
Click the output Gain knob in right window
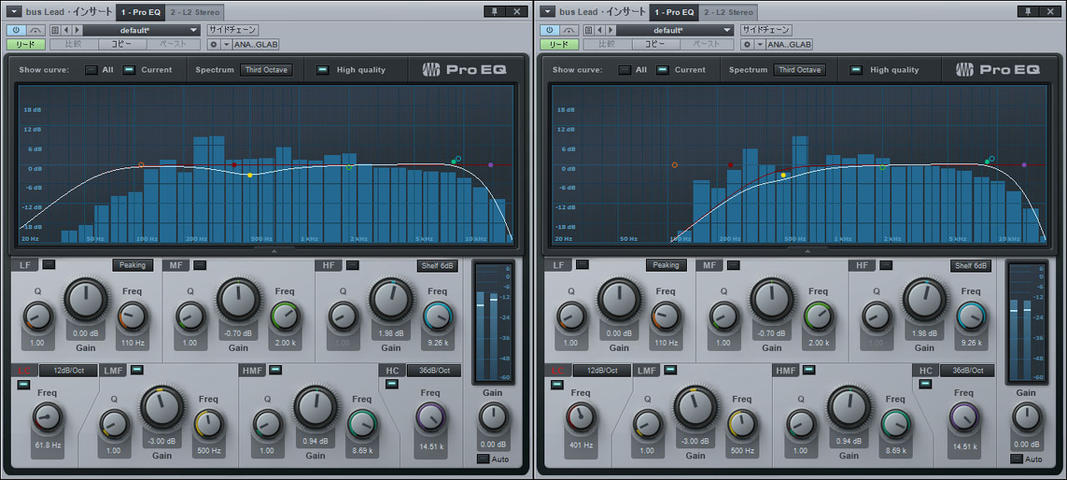1027,417
